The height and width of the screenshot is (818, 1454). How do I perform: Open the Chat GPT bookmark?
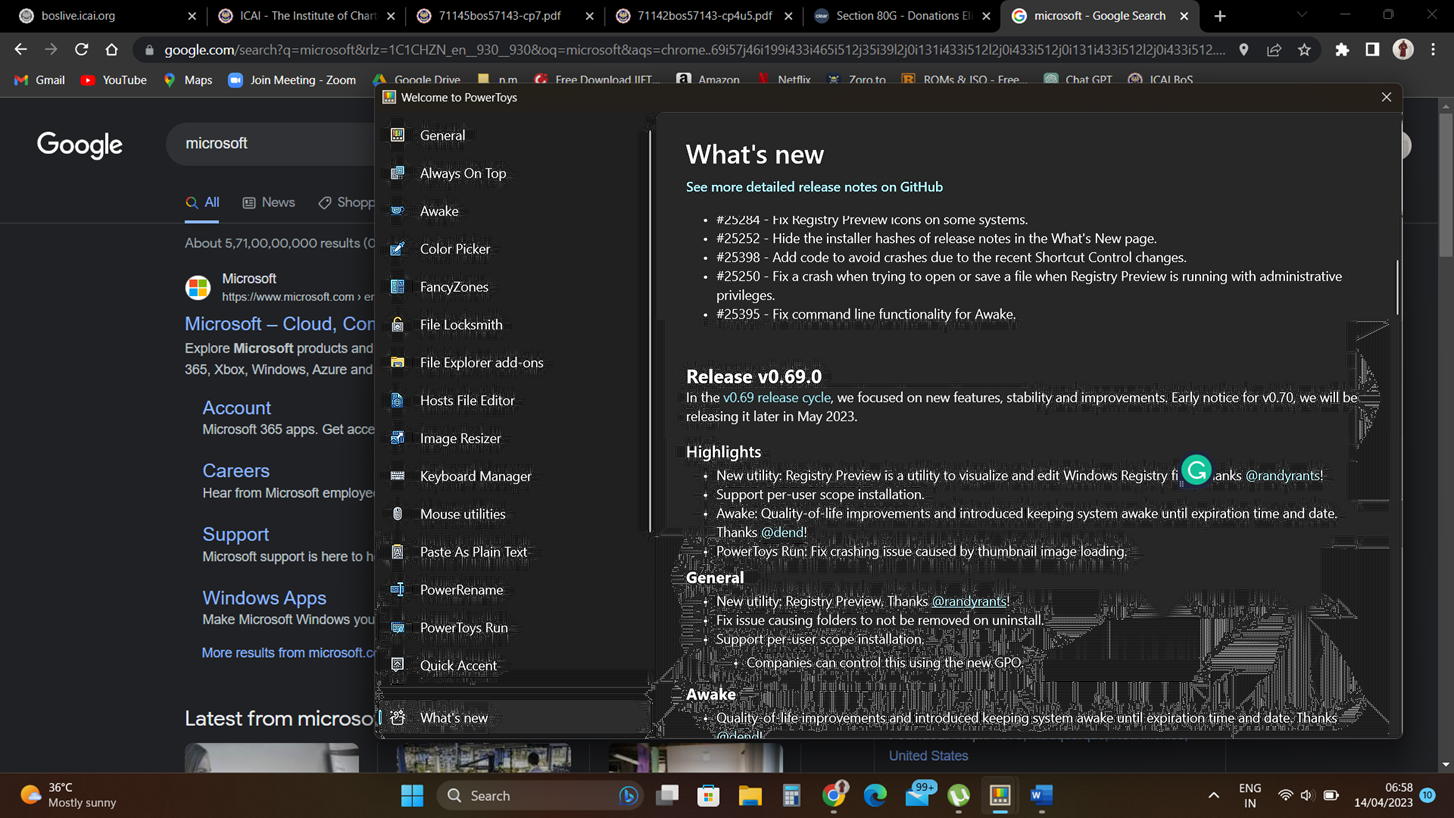pos(1078,80)
